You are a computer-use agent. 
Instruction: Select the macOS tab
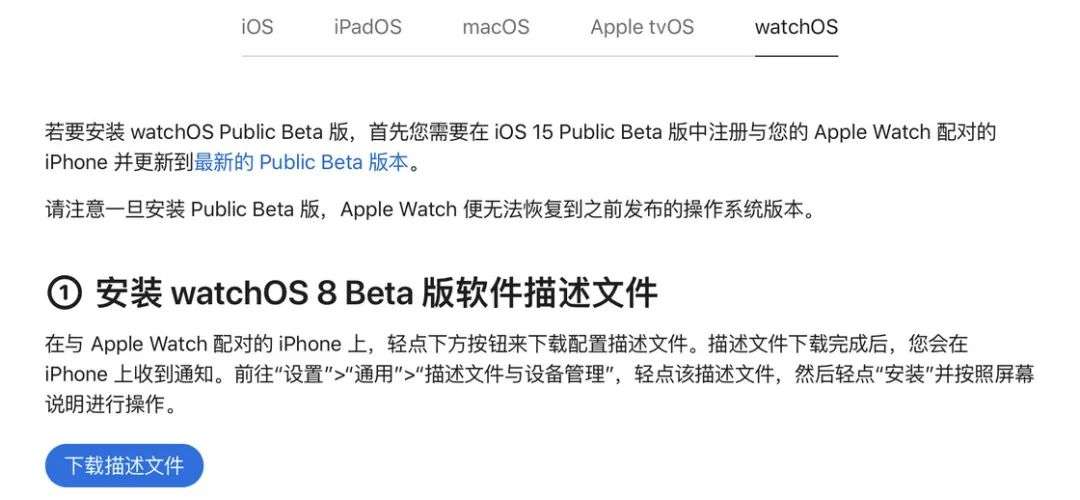[495, 27]
